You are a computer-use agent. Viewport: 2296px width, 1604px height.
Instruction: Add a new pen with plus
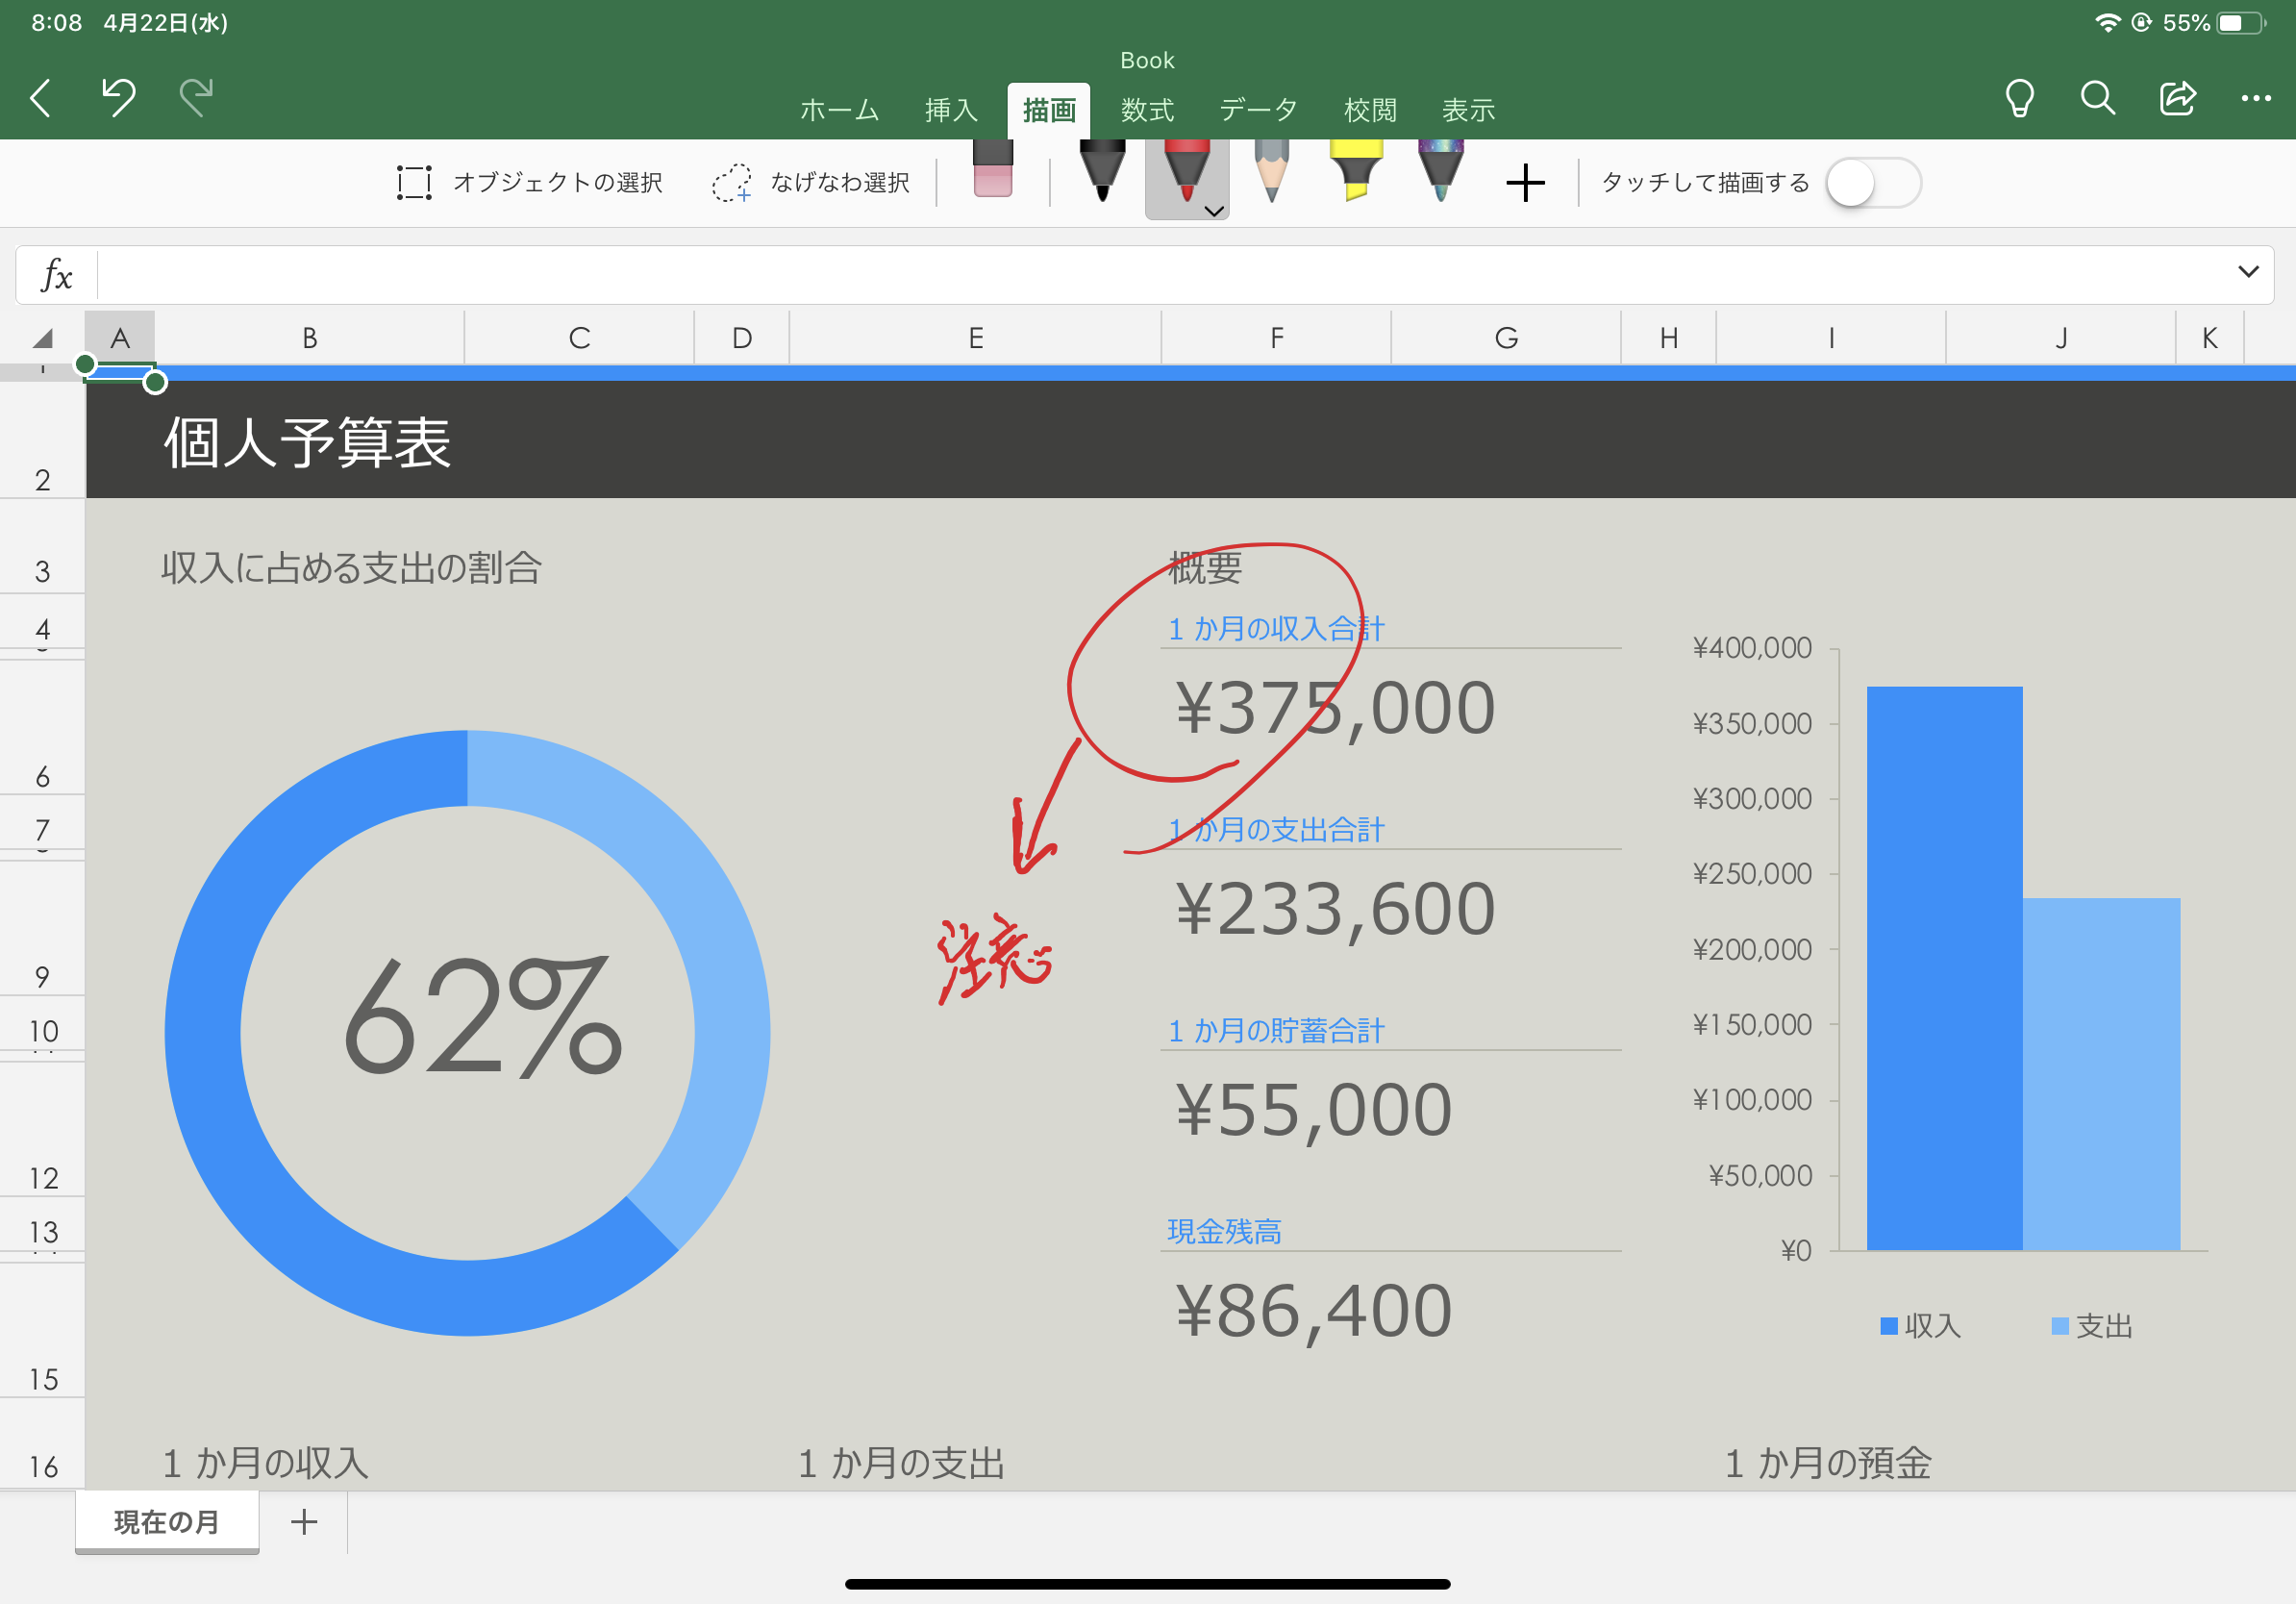pyautogui.click(x=1525, y=183)
